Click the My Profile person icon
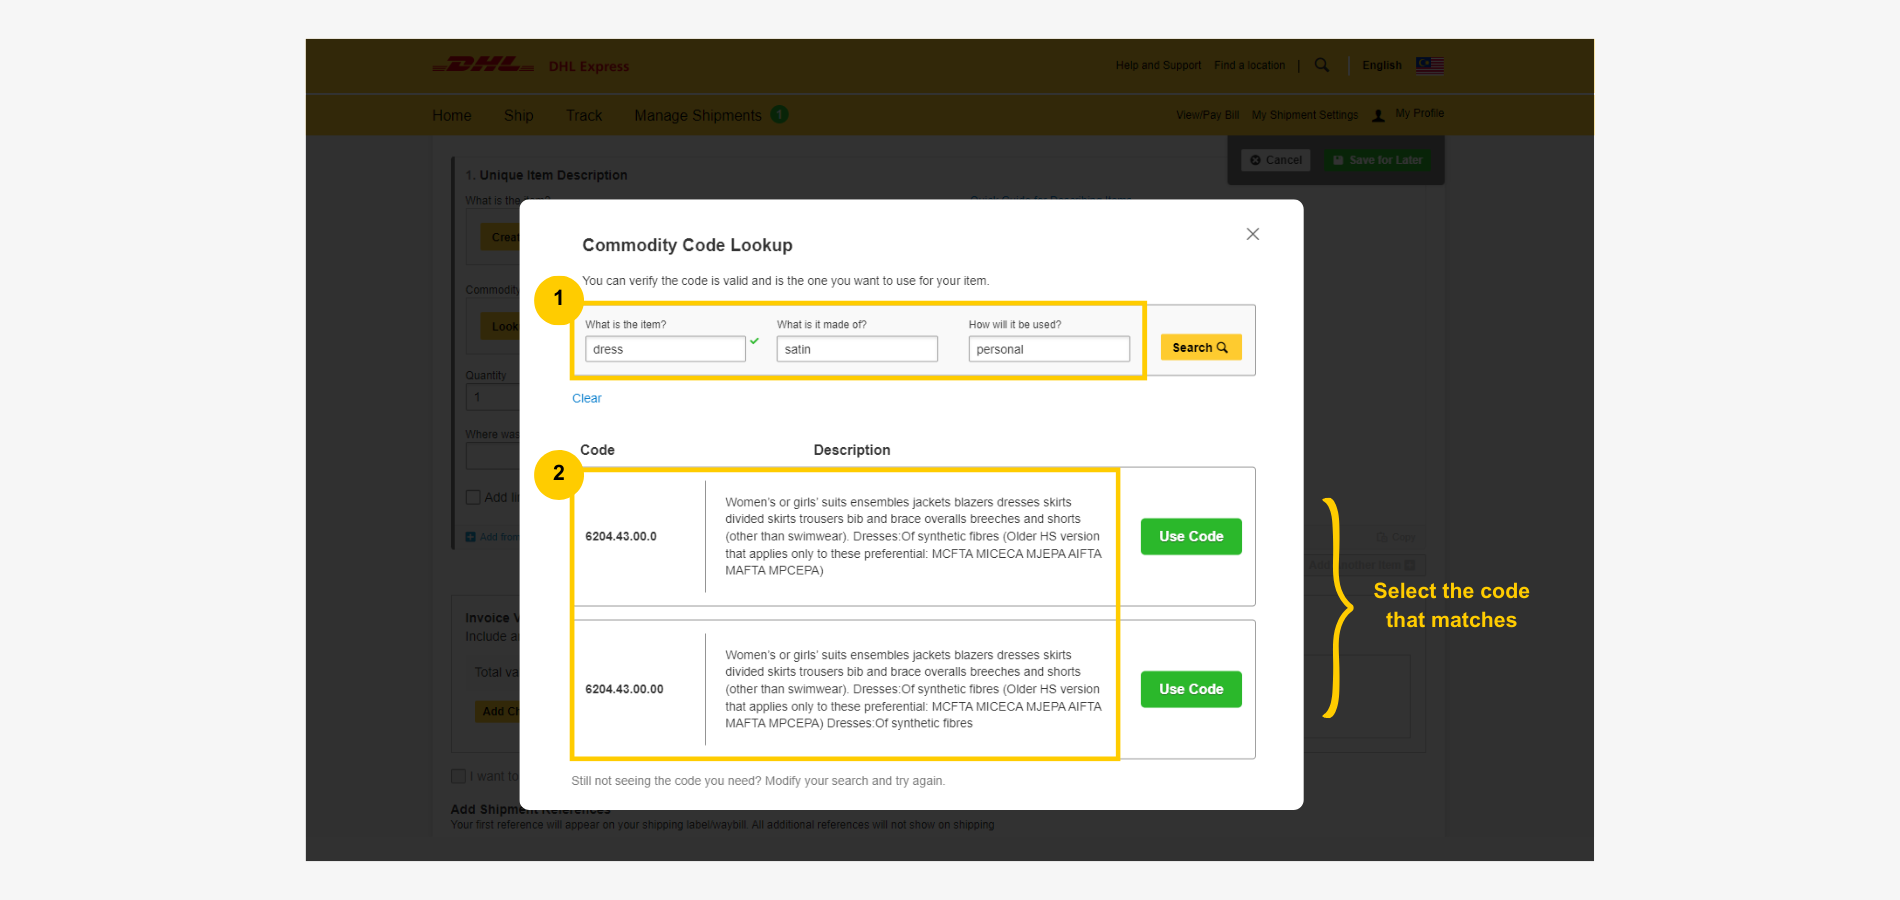The image size is (1900, 900). pos(1378,115)
